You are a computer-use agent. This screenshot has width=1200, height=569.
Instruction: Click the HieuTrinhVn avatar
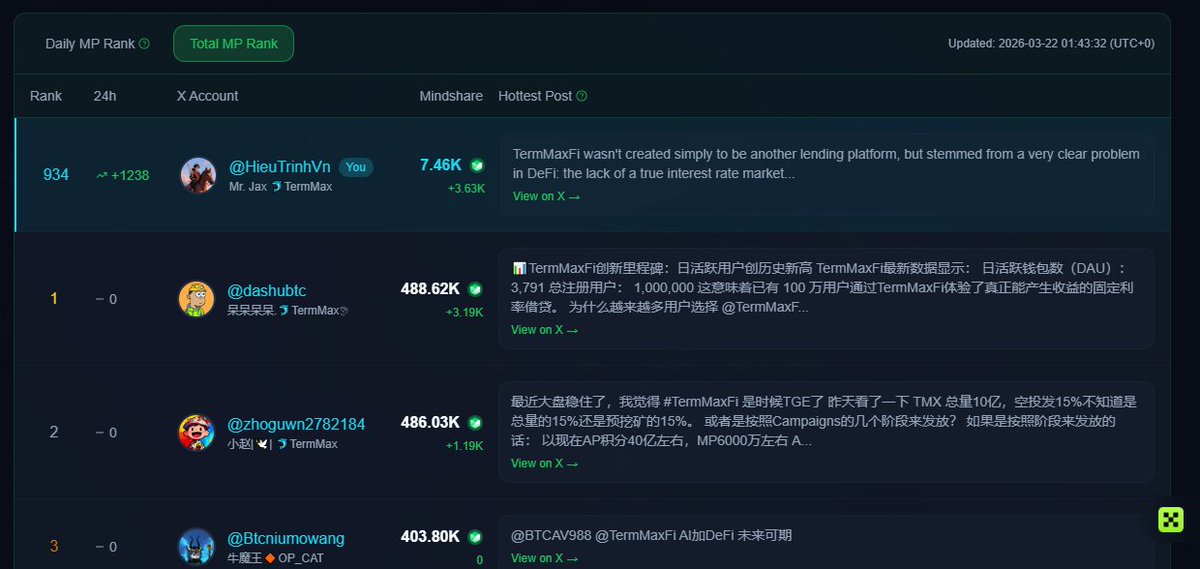tap(198, 175)
